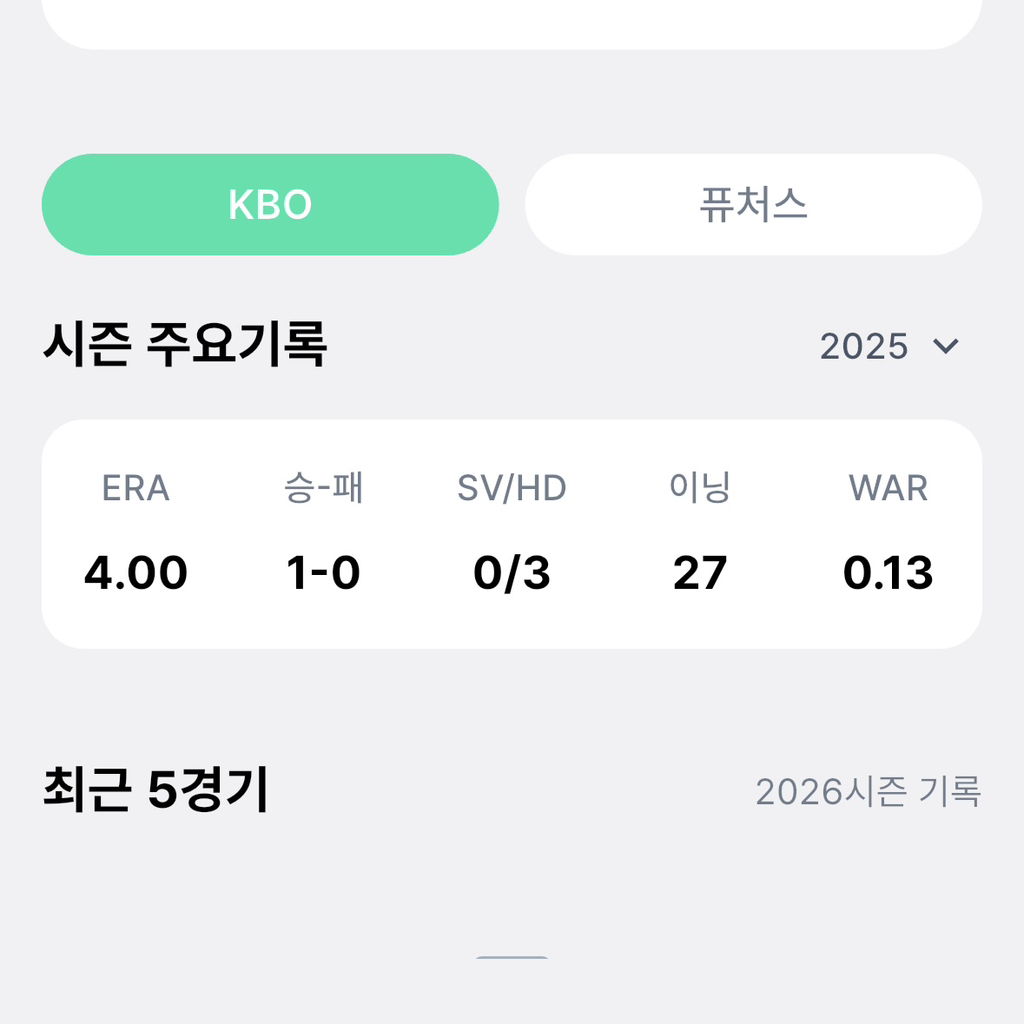
Task: Tap the 시즌 주요기록 section heading
Action: pyautogui.click(x=185, y=344)
